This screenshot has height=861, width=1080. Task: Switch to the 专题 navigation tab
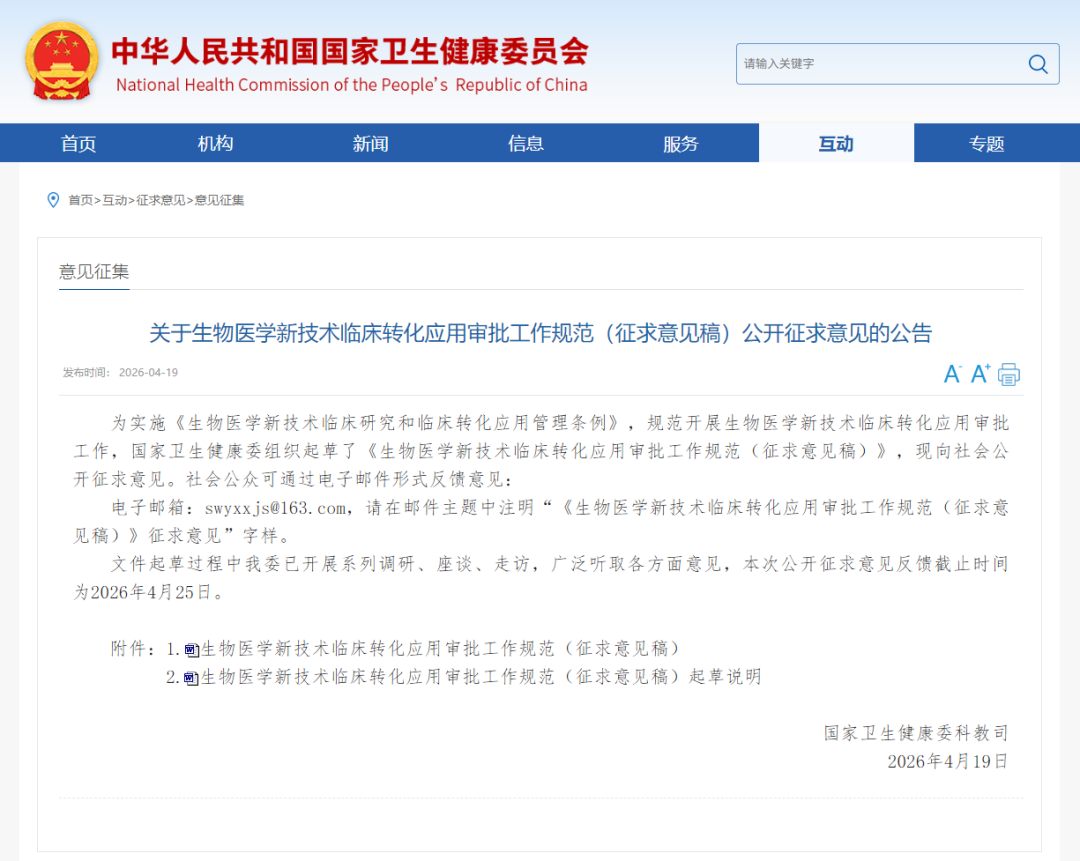point(991,143)
